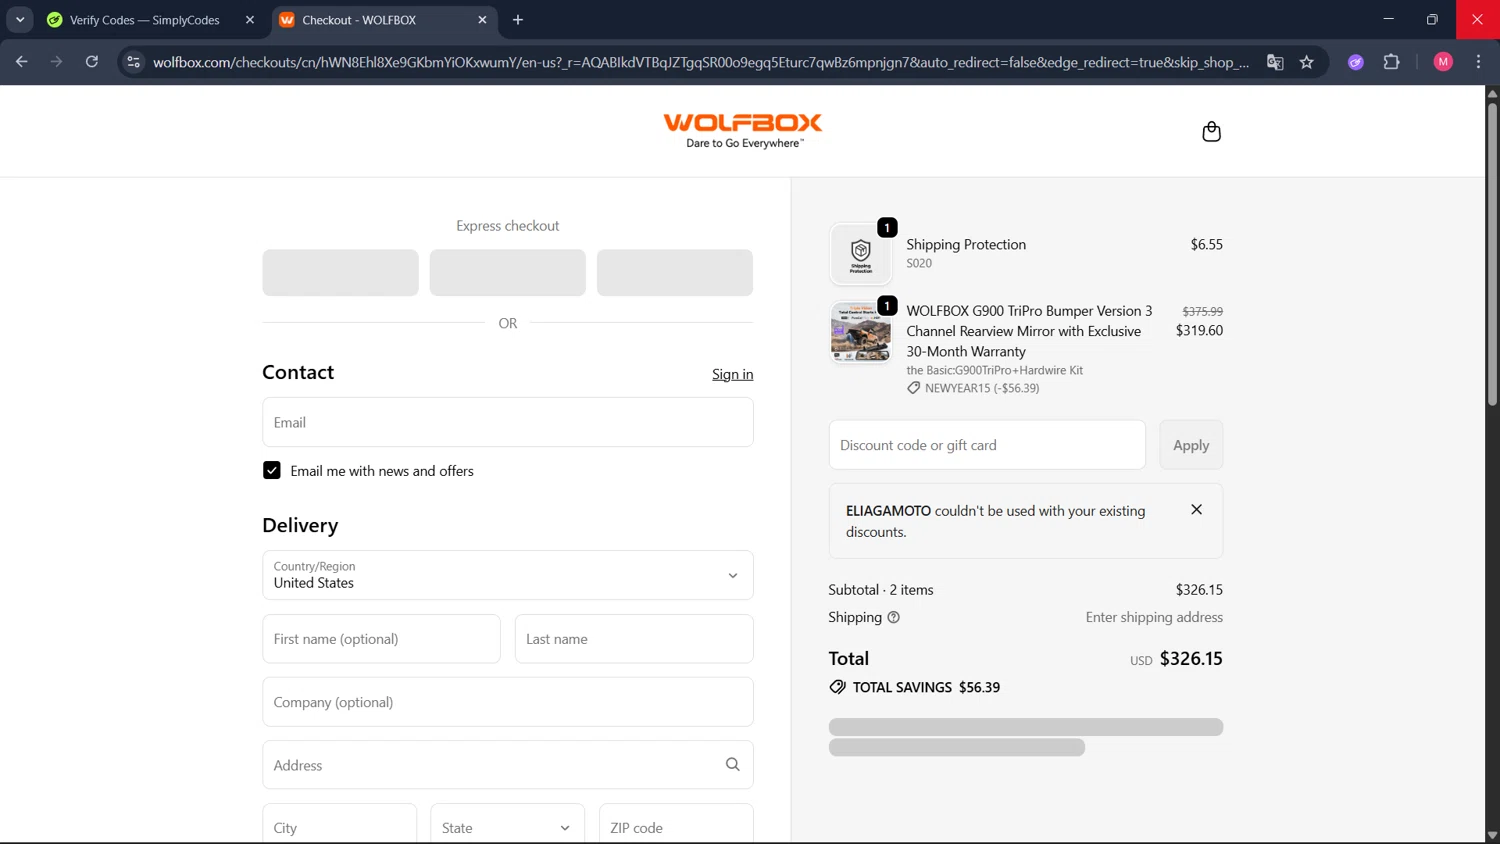
Task: Click the address search magnifier icon
Action: [732, 765]
